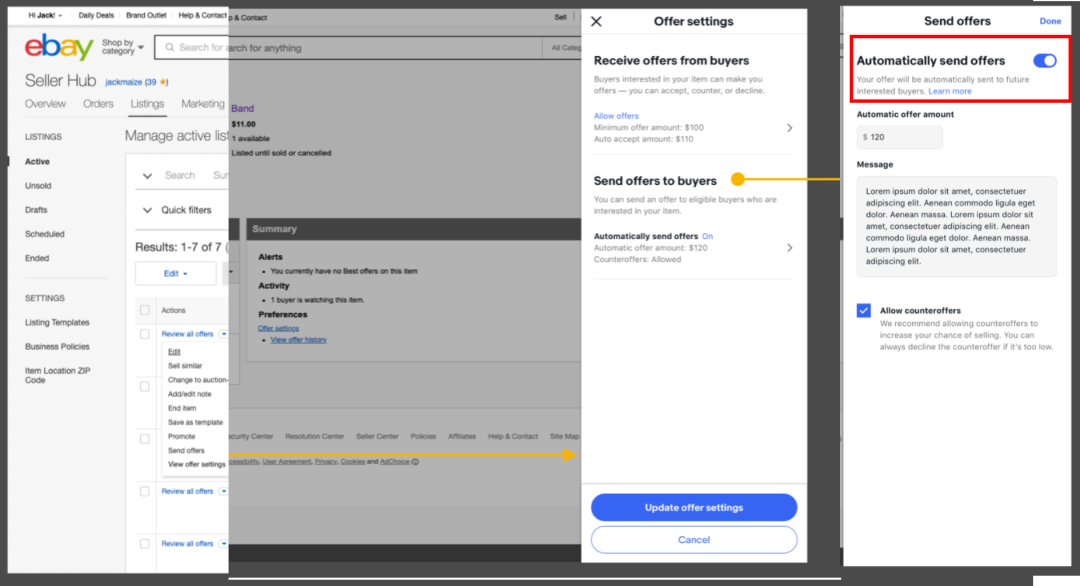Click the search magnifier icon
The width and height of the screenshot is (1080, 586).
click(170, 47)
